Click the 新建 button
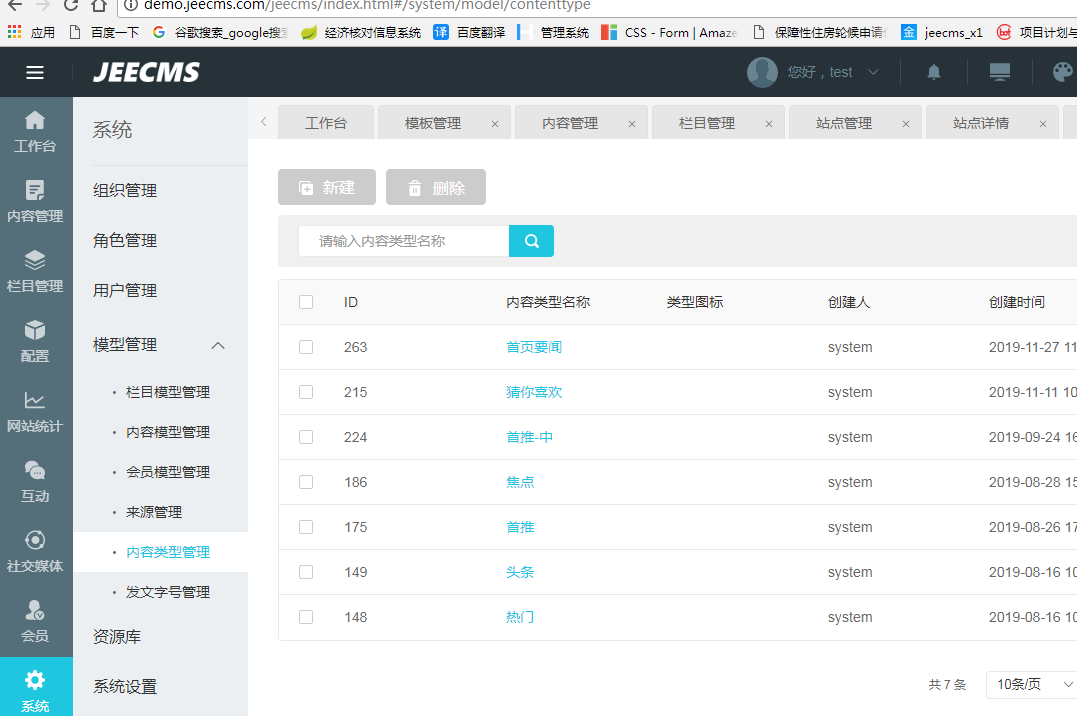This screenshot has width=1077, height=716. coord(327,187)
